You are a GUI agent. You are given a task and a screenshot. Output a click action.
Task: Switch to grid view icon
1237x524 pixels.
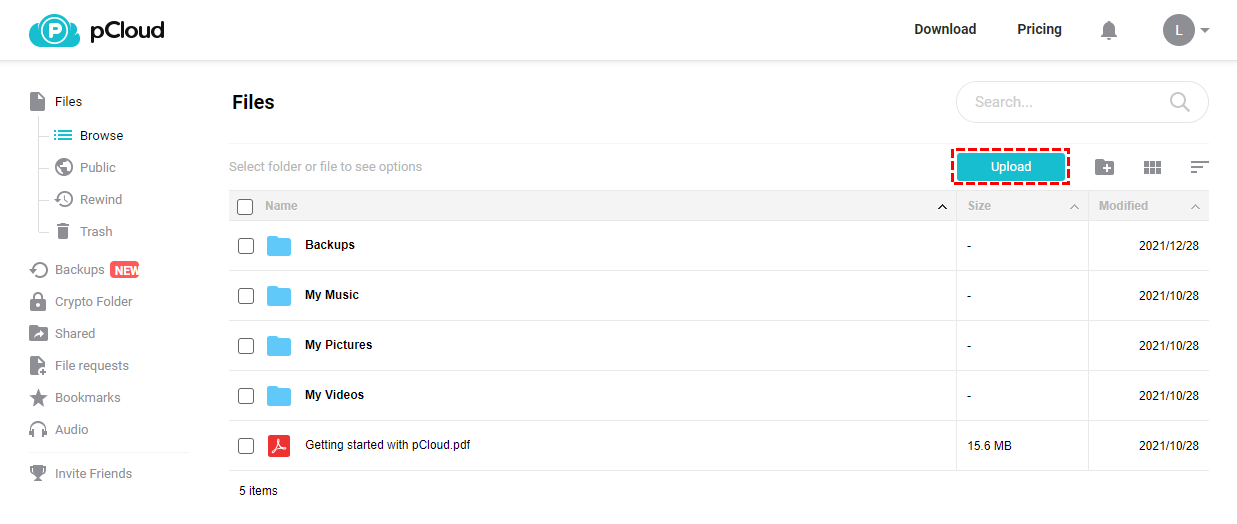tap(1152, 167)
